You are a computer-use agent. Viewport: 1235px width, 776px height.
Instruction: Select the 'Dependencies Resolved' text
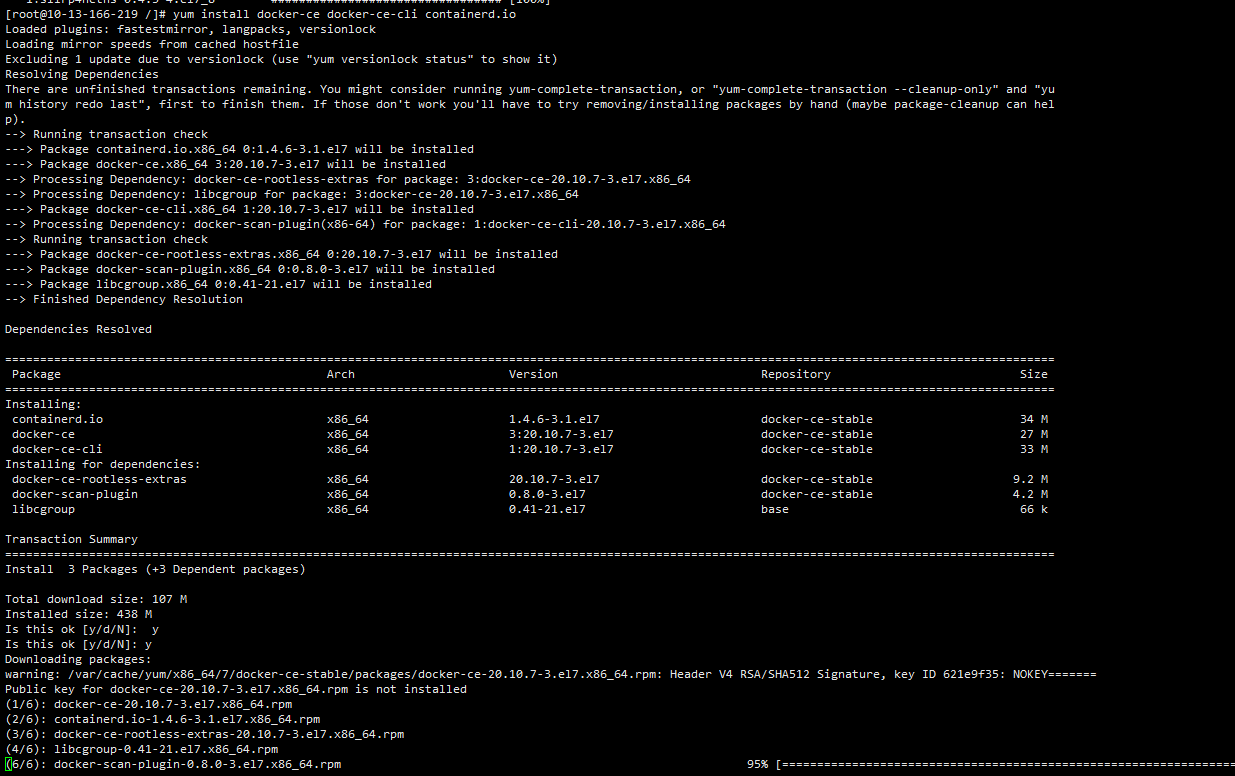(x=78, y=329)
